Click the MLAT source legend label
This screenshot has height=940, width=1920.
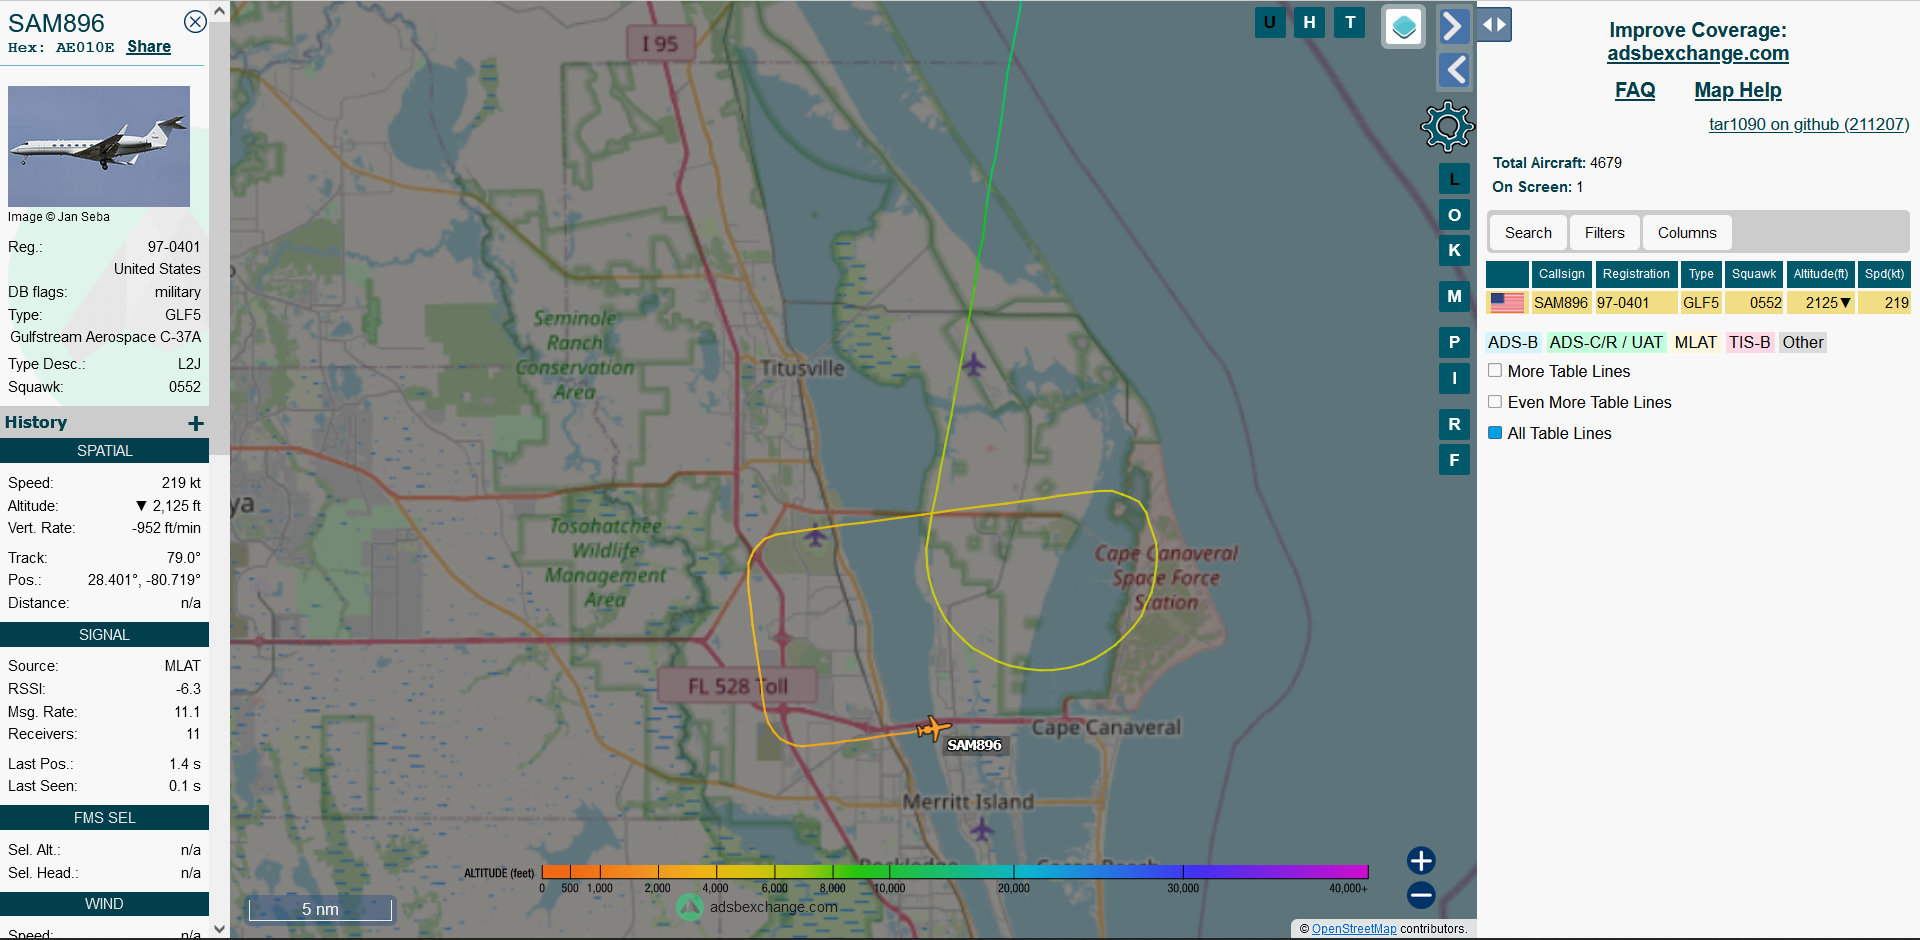(1696, 343)
